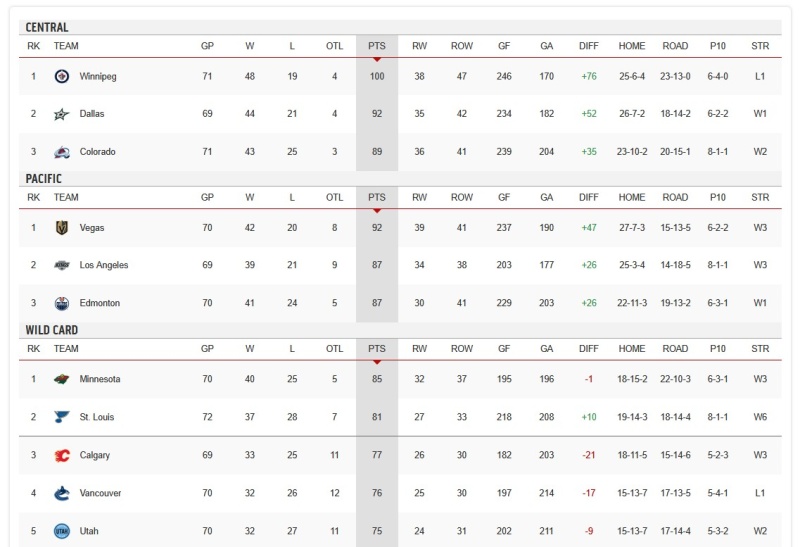Sort Pacific table by PTS header
The width and height of the screenshot is (800, 547).
click(x=377, y=197)
